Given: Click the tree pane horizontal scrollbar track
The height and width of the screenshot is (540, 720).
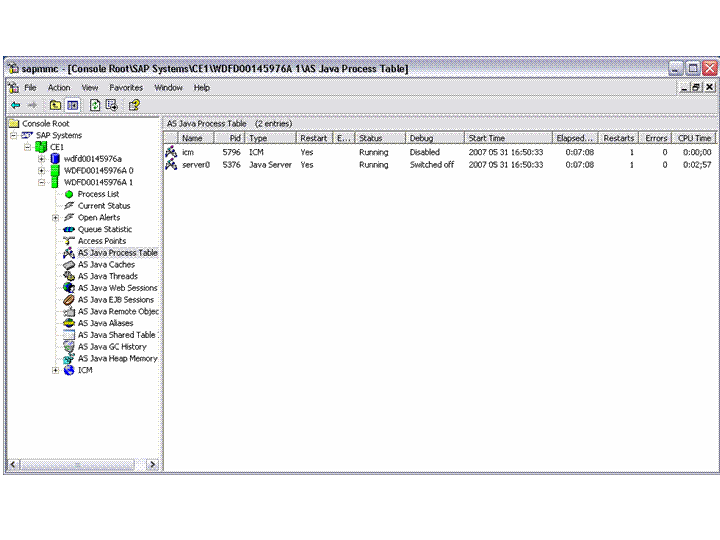Looking at the screenshot, I should [83, 465].
